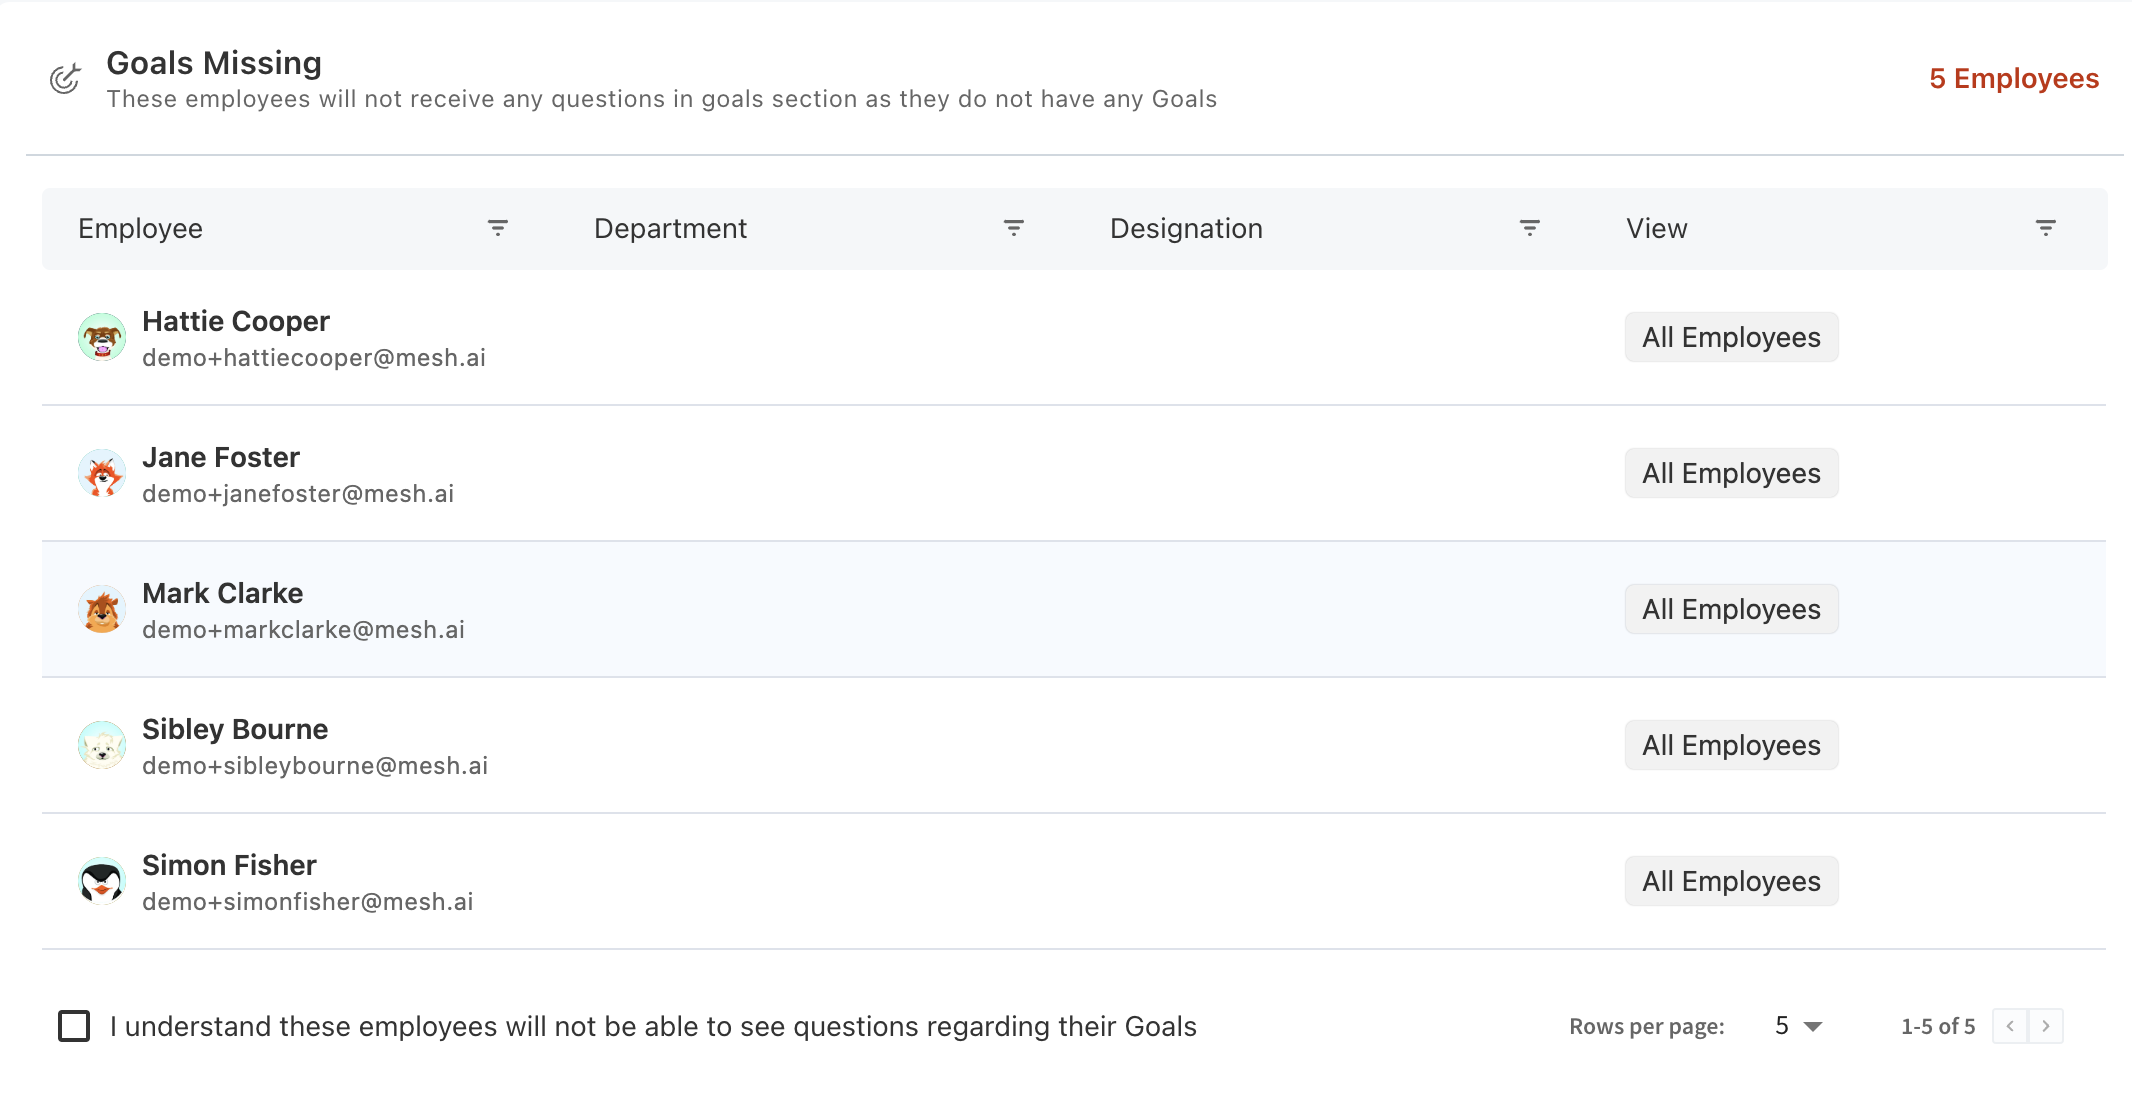Click All Employees button for Jane Foster
The height and width of the screenshot is (1096, 2132).
click(x=1731, y=472)
